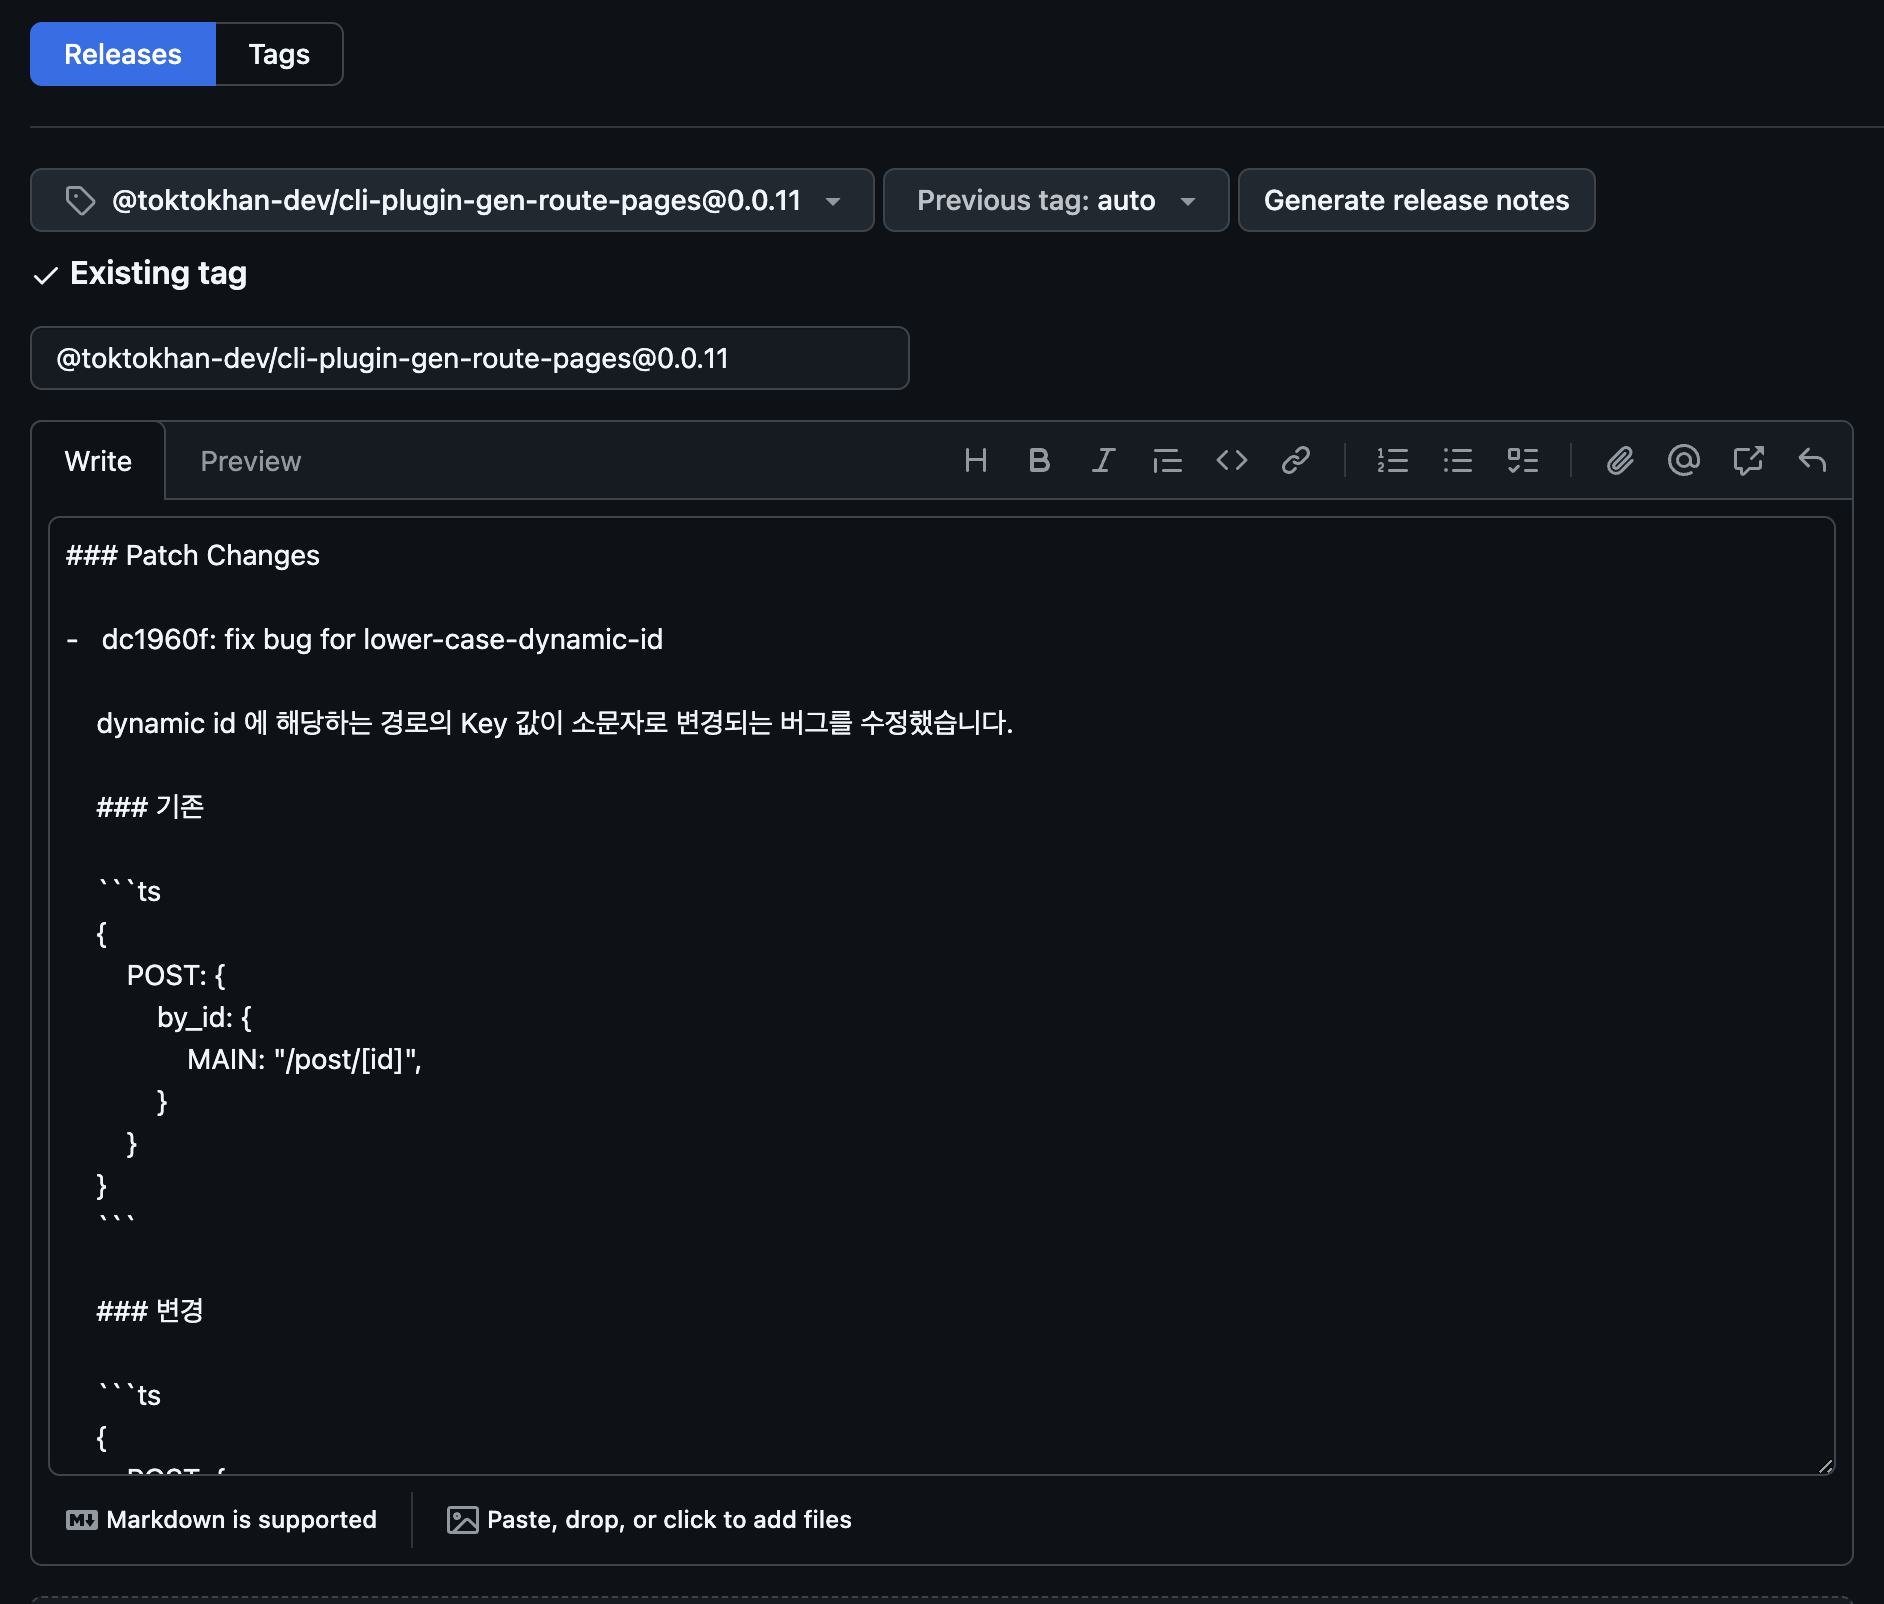The width and height of the screenshot is (1884, 1604).
Task: Click the Markdown logo icon
Action: [x=81, y=1520]
